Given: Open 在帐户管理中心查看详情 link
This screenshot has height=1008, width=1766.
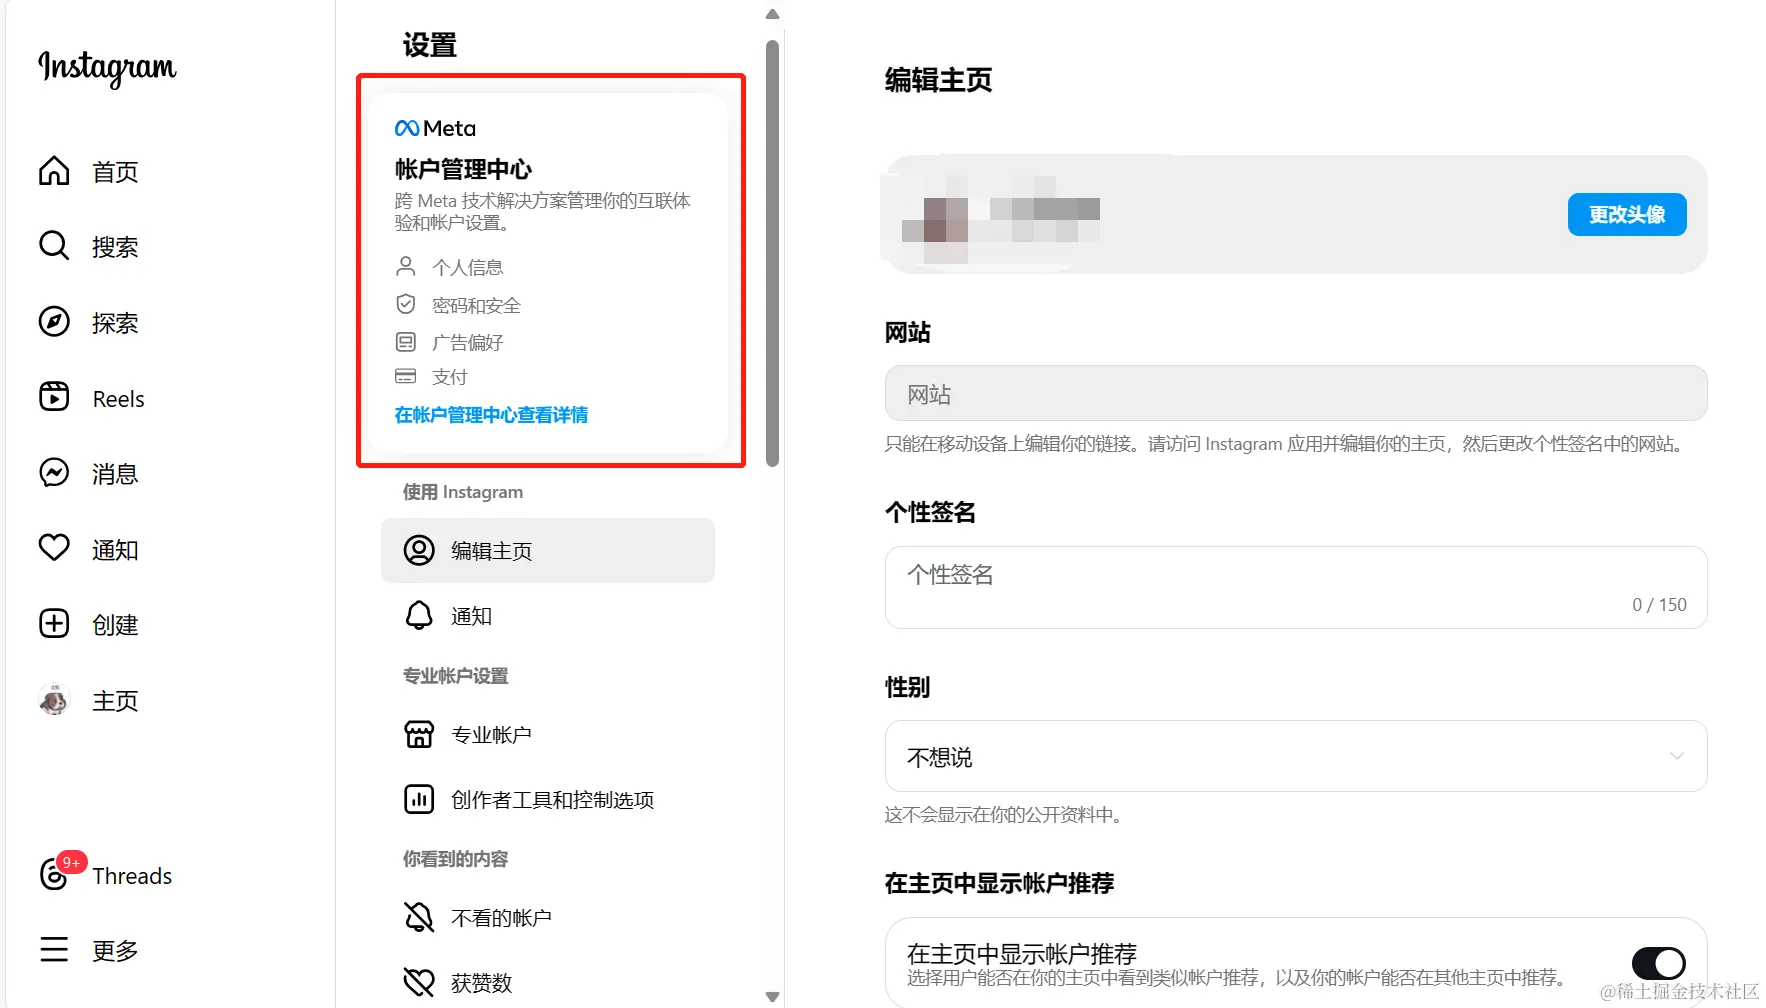Looking at the screenshot, I should click(x=491, y=414).
